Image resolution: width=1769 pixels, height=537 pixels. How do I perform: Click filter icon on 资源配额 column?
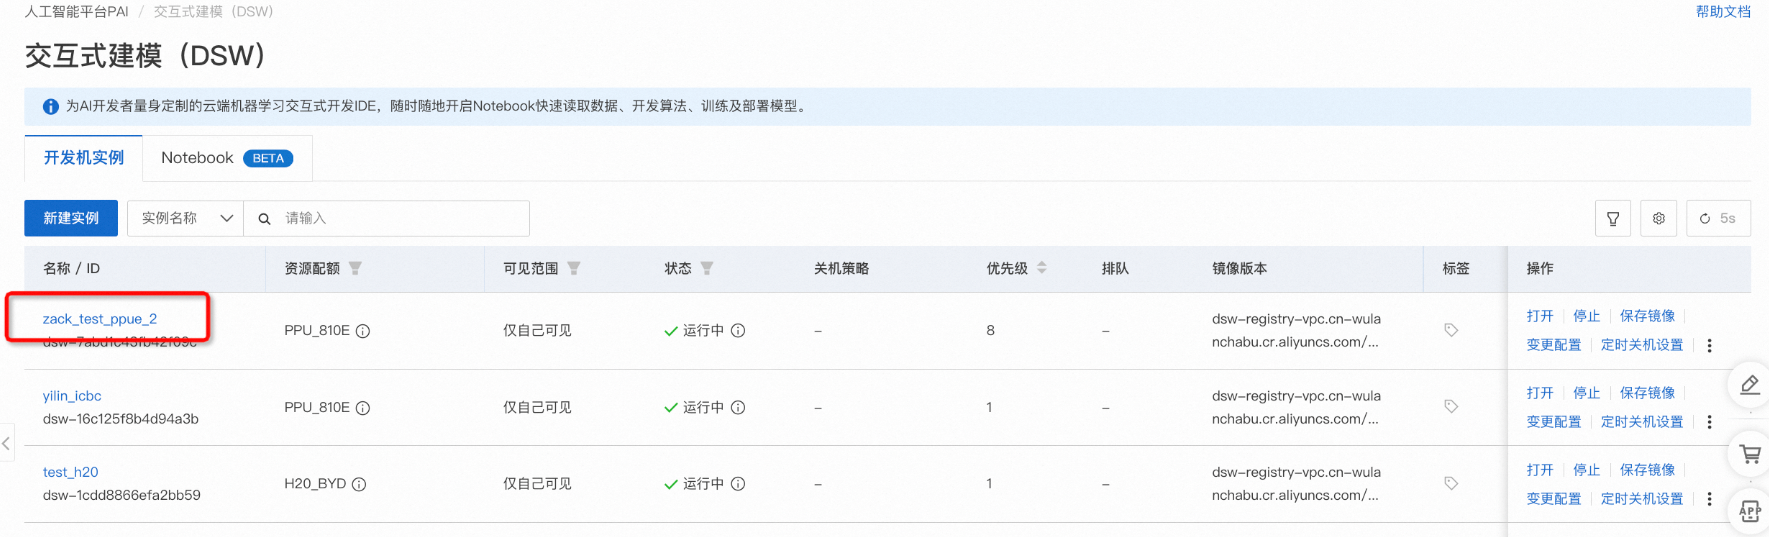point(355,268)
